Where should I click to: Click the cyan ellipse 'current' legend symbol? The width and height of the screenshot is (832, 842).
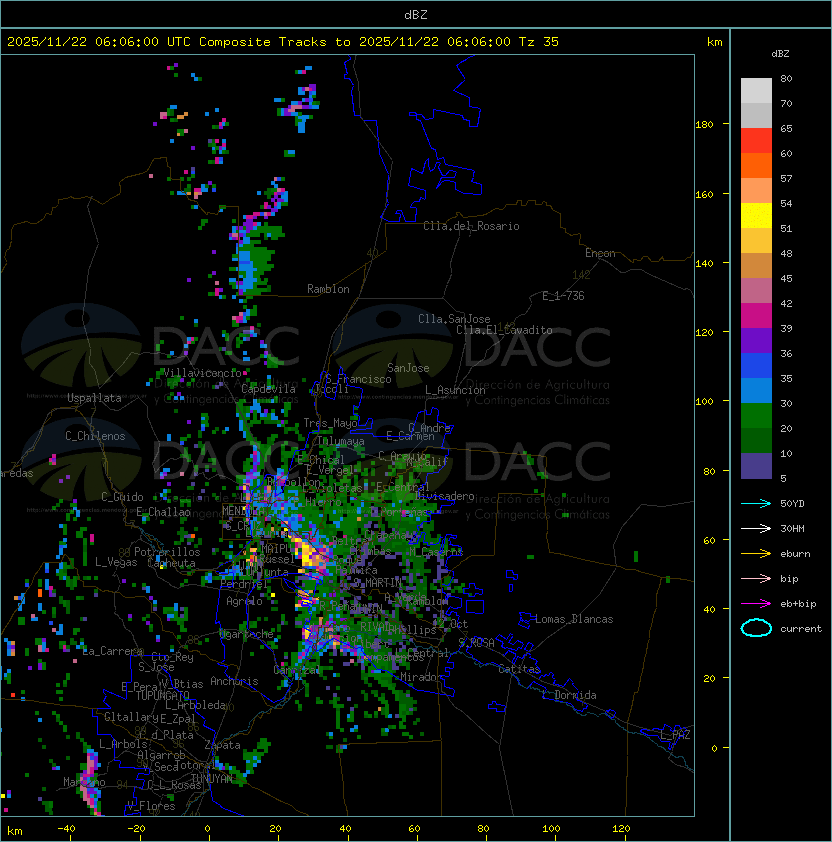[756, 628]
